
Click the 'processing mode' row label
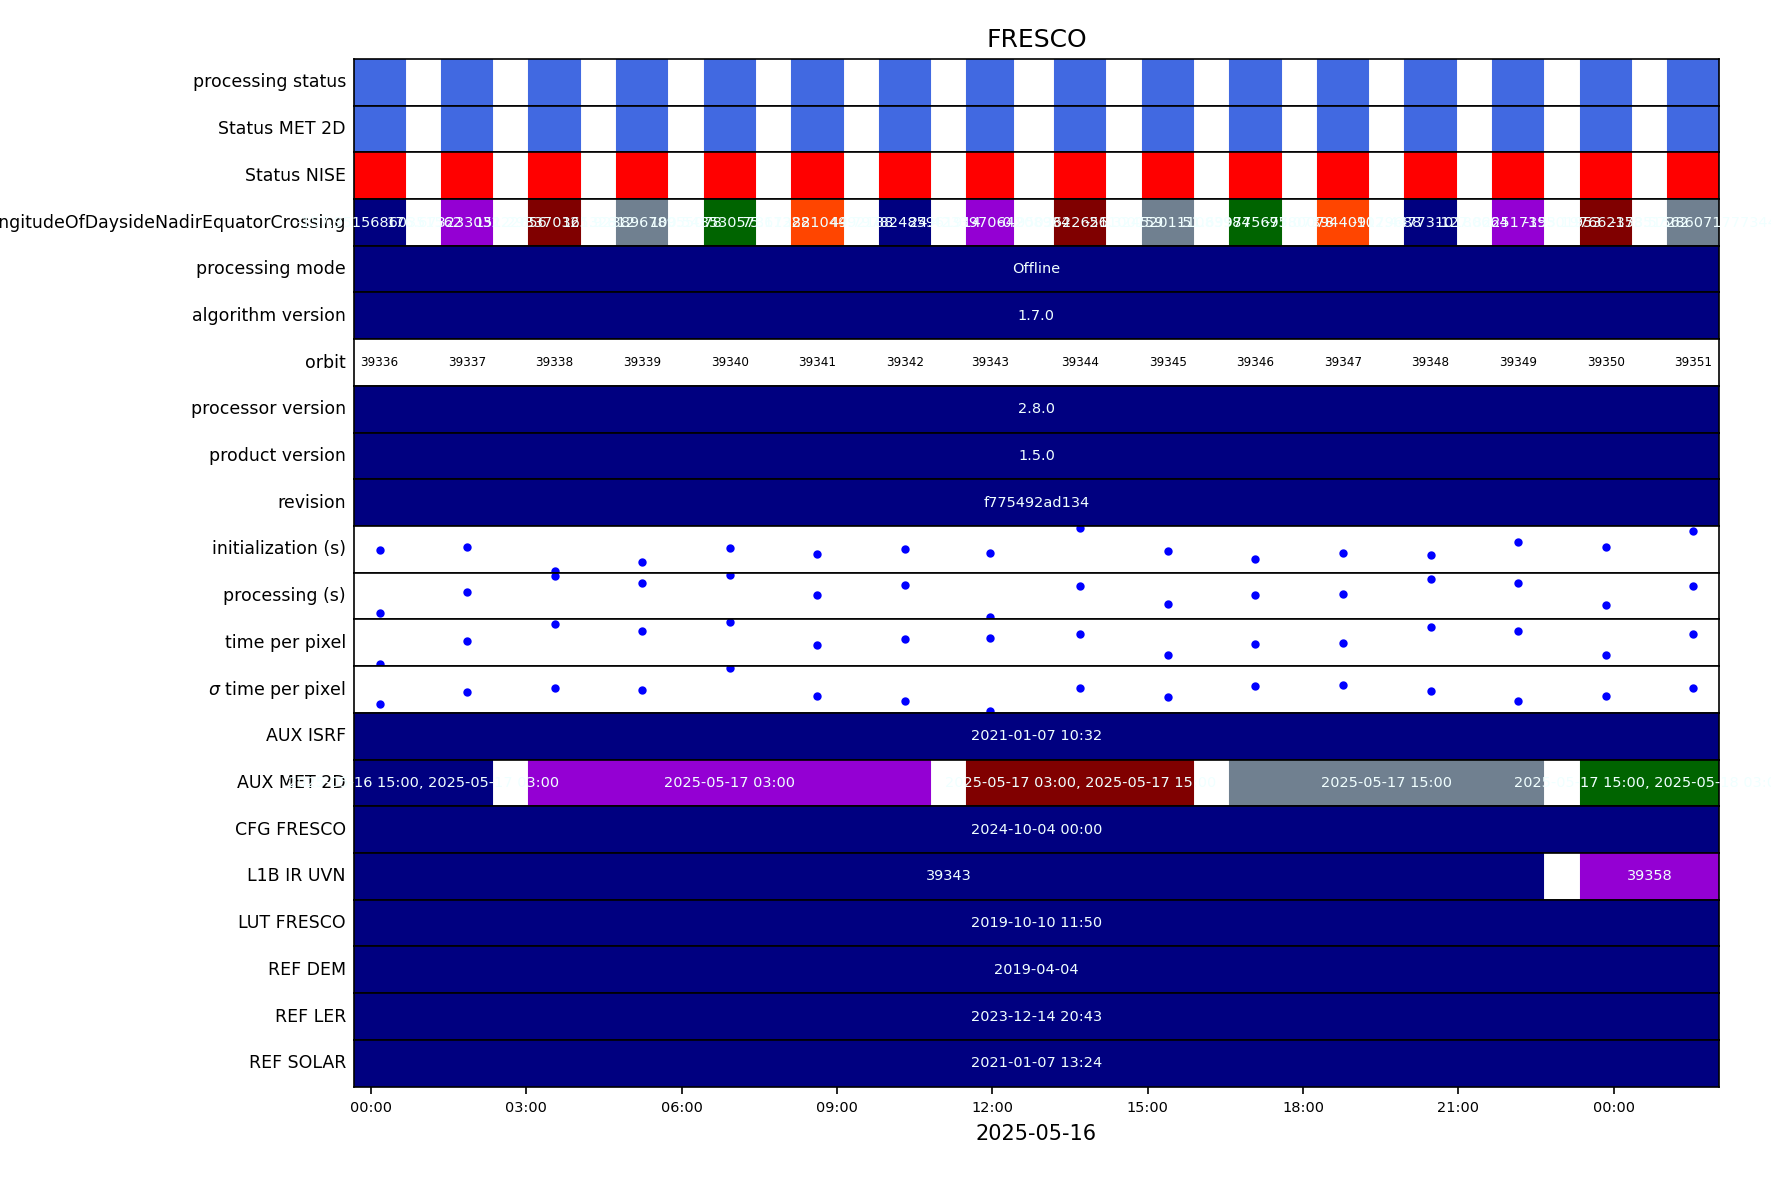point(270,268)
